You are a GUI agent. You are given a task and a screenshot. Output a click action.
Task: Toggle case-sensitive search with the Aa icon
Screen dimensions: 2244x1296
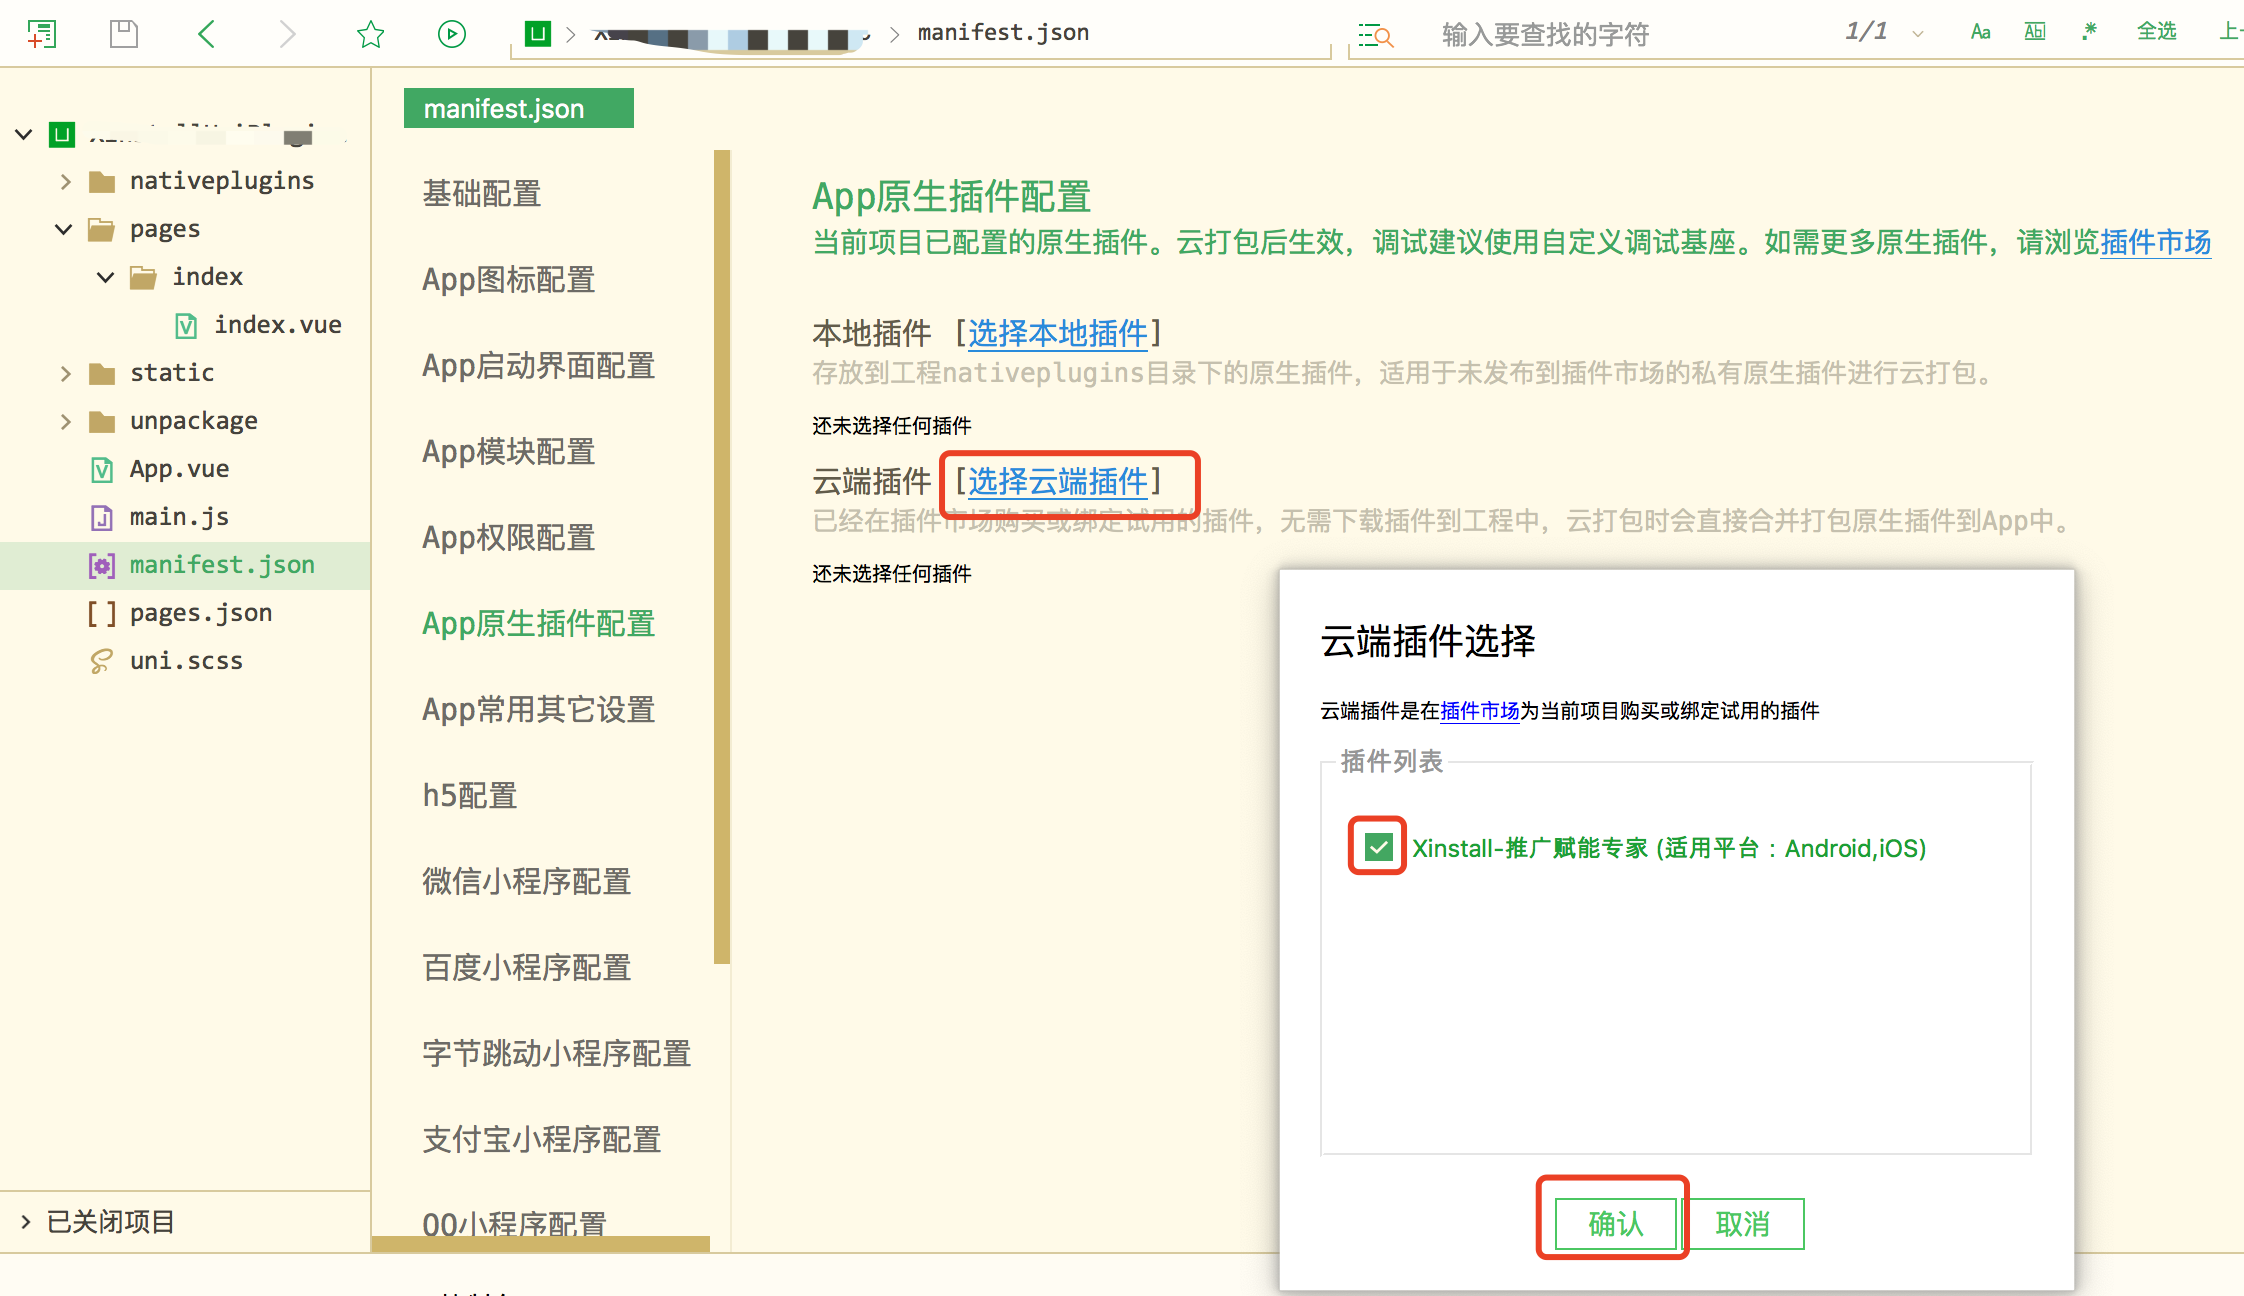[x=1979, y=32]
